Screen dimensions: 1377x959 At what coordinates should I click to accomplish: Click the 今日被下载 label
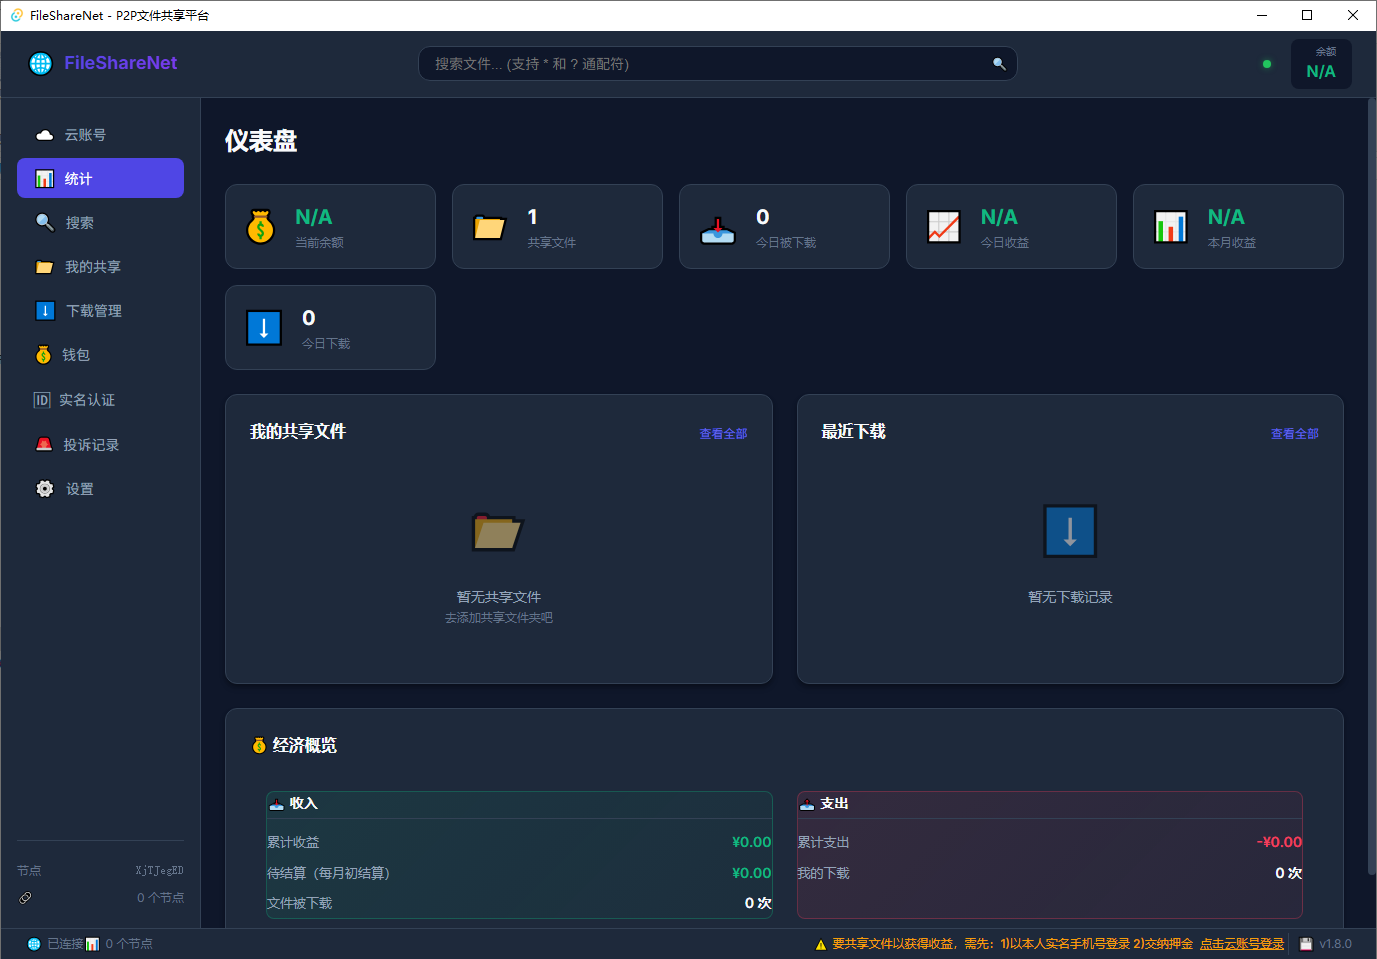point(786,243)
